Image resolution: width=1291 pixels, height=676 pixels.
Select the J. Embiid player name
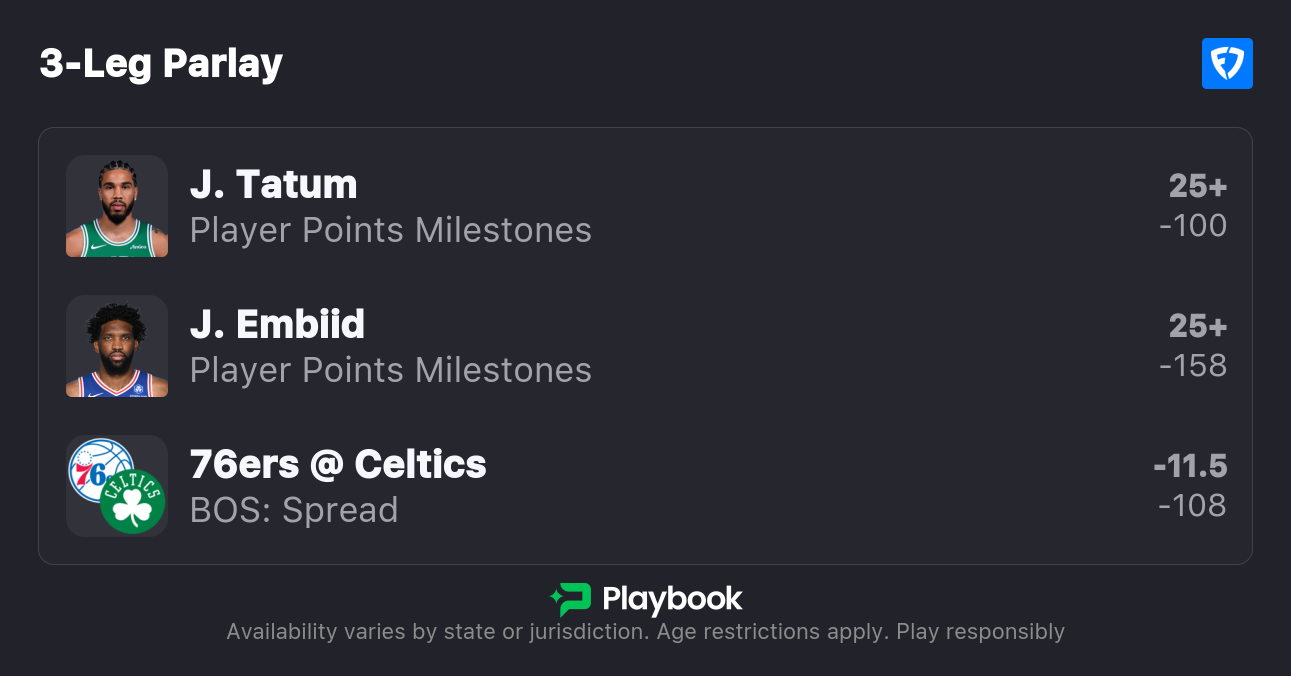pyautogui.click(x=277, y=325)
